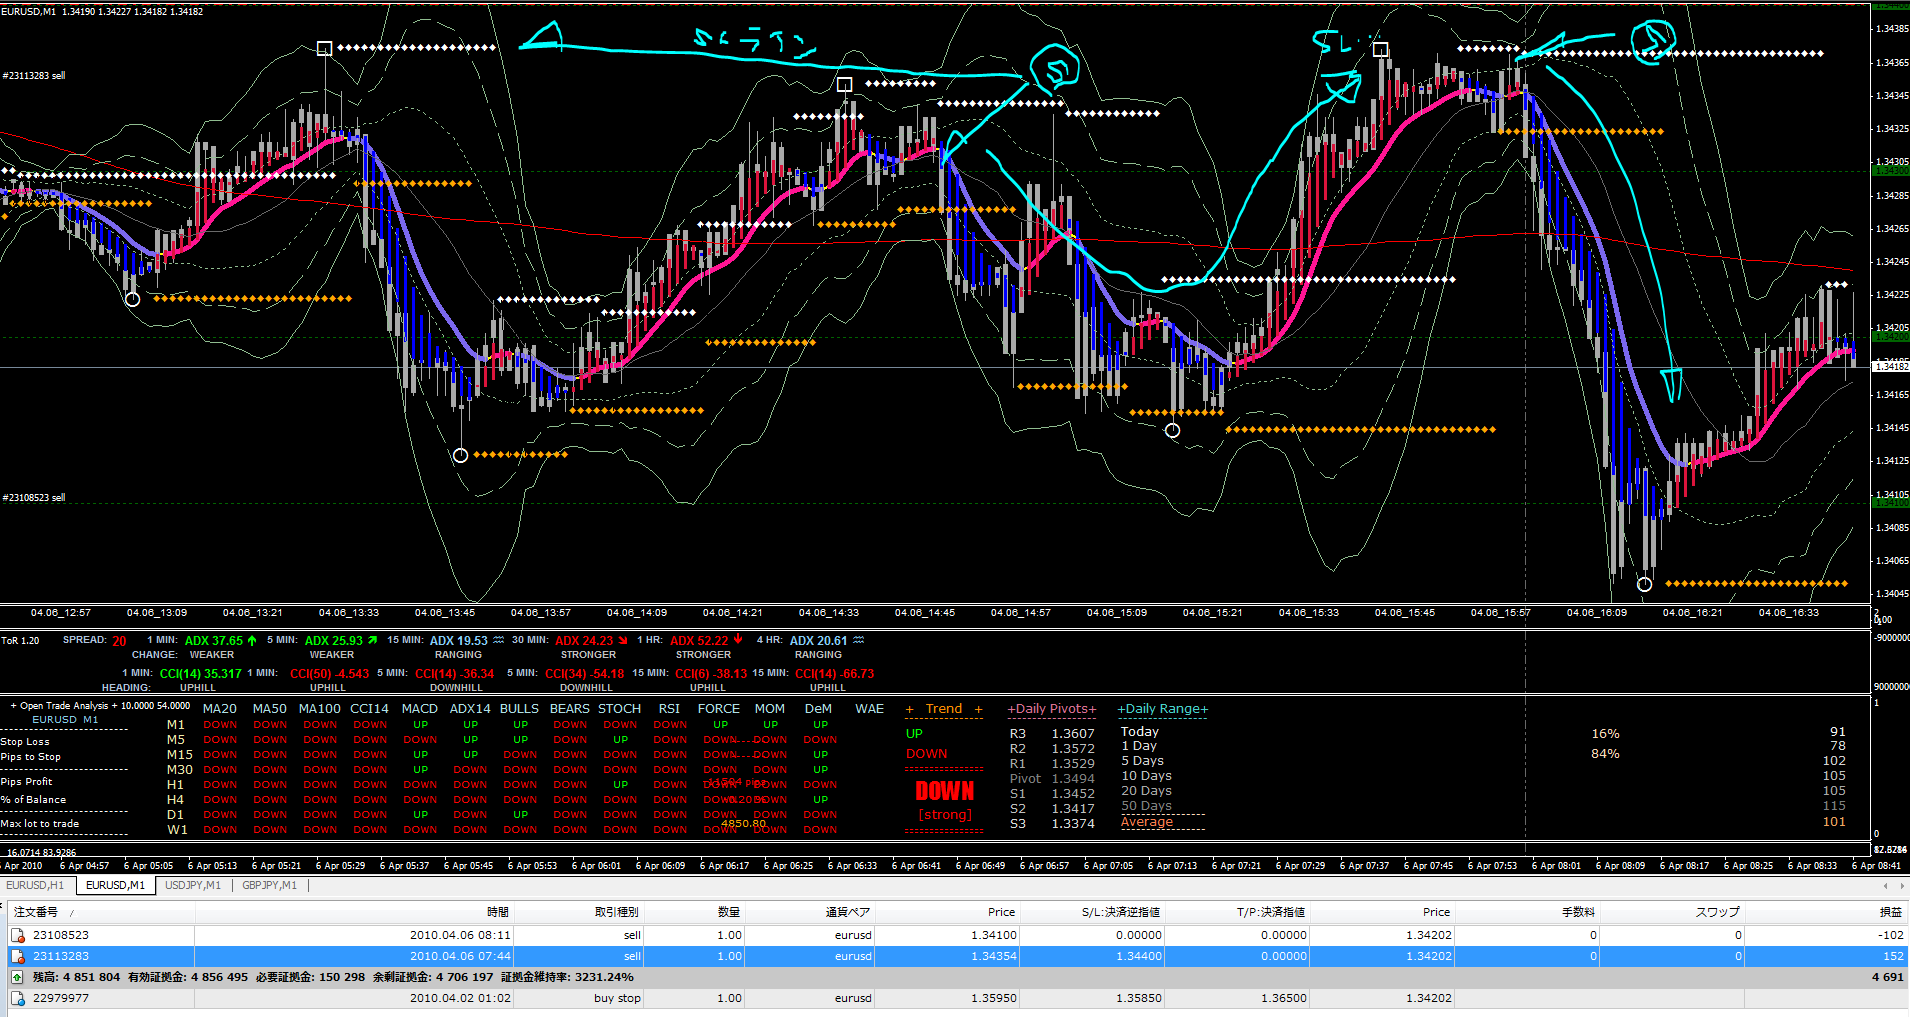
Task: Switch to the EURUSD,H1 chart tab
Action: (35, 885)
